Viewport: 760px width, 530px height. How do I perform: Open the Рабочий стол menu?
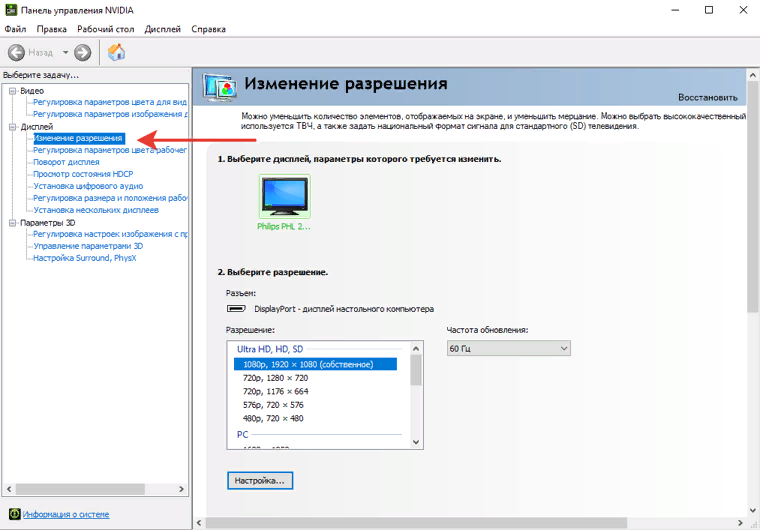click(x=105, y=29)
